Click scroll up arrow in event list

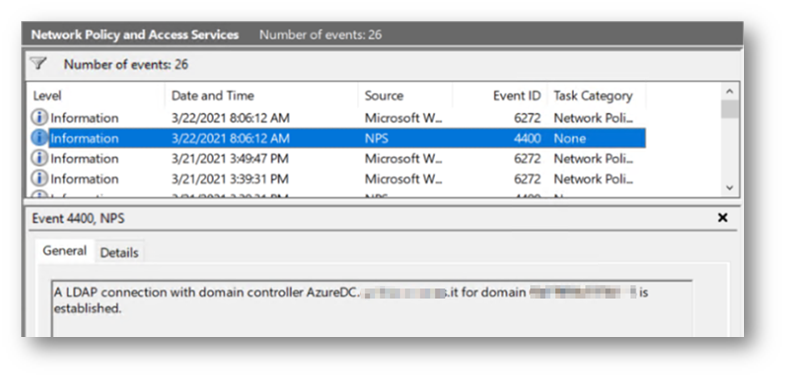click(729, 91)
